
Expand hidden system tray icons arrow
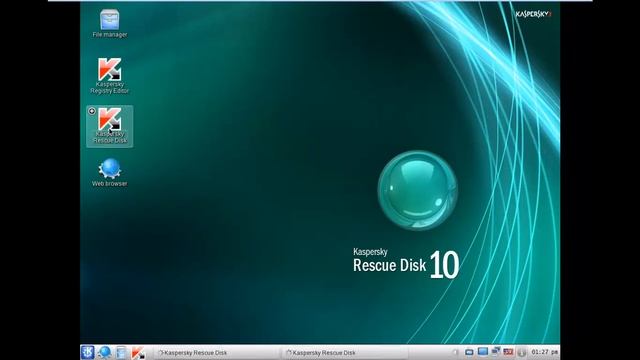[x=456, y=352]
